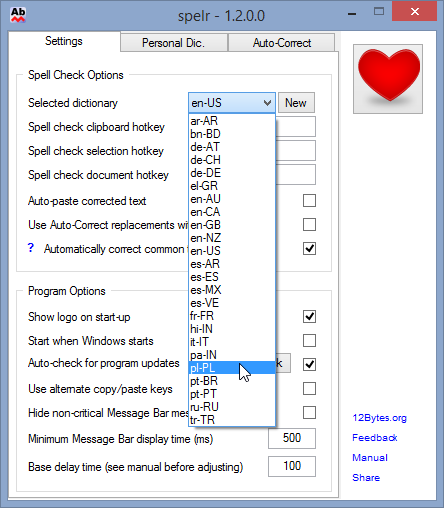Open the Manual link

tap(370, 458)
